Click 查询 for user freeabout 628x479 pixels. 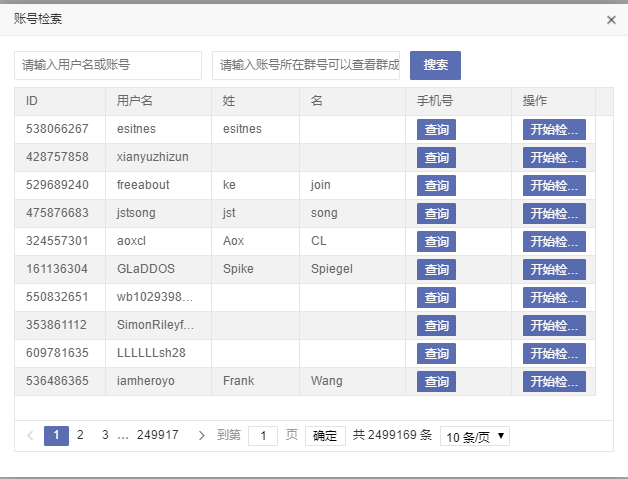436,185
